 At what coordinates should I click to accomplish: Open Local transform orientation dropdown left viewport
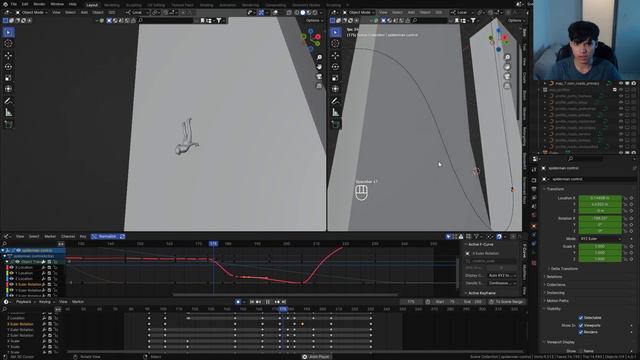[x=137, y=13]
